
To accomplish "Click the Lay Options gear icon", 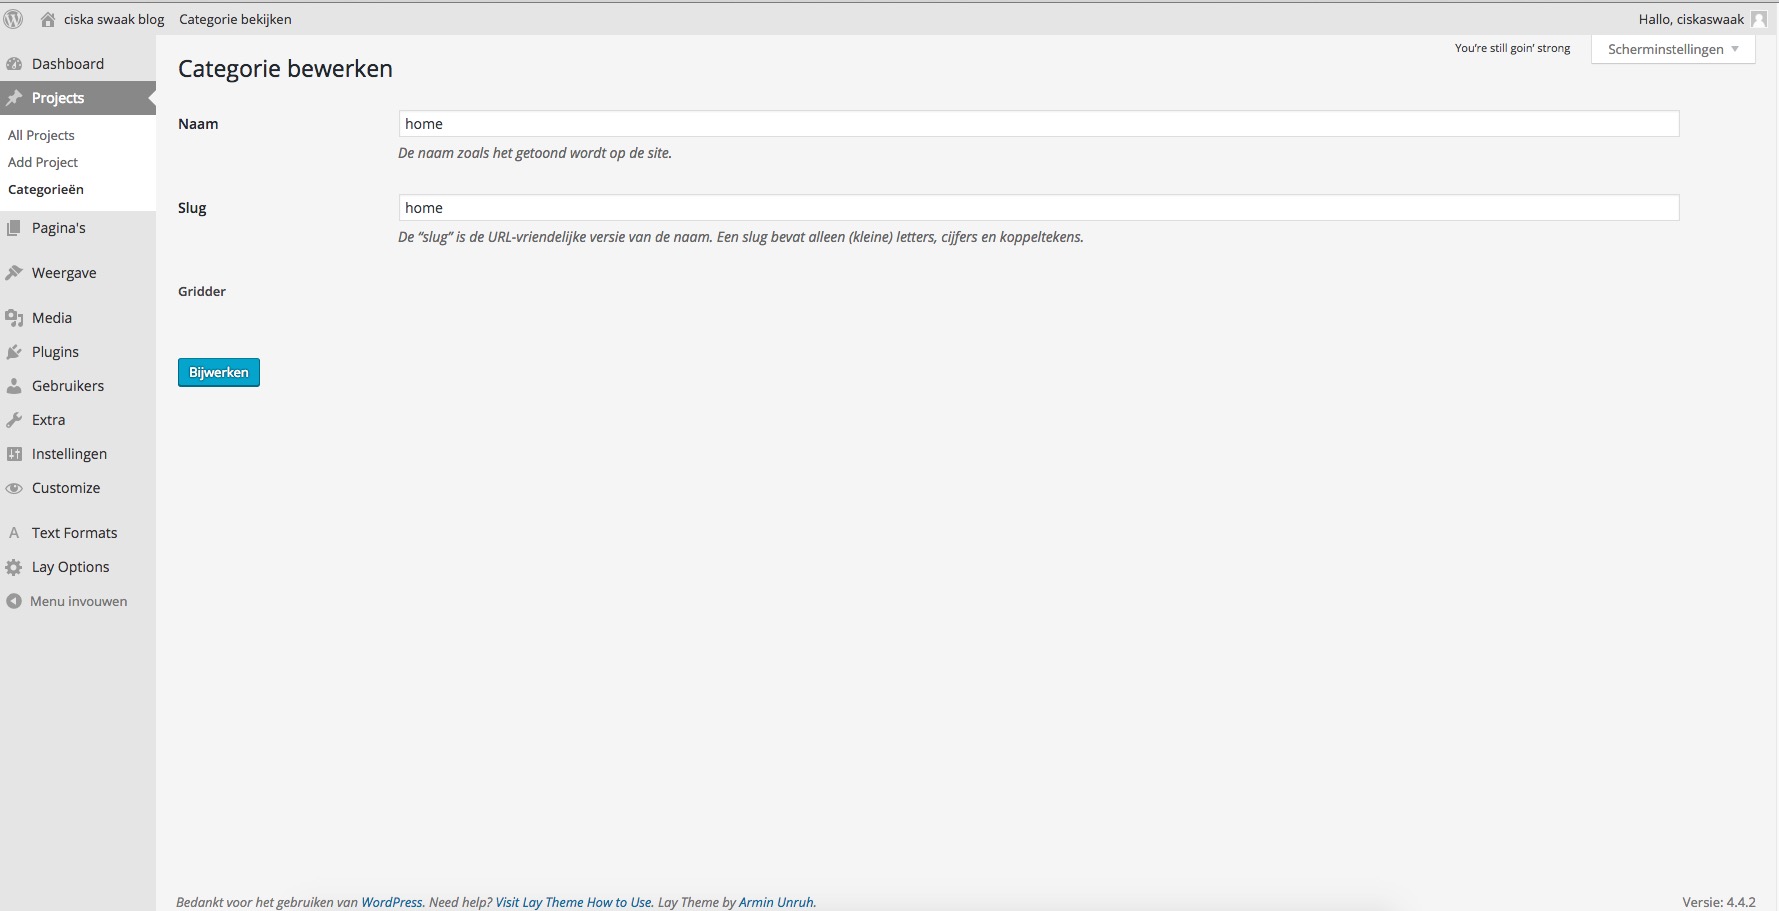I will pos(14,567).
